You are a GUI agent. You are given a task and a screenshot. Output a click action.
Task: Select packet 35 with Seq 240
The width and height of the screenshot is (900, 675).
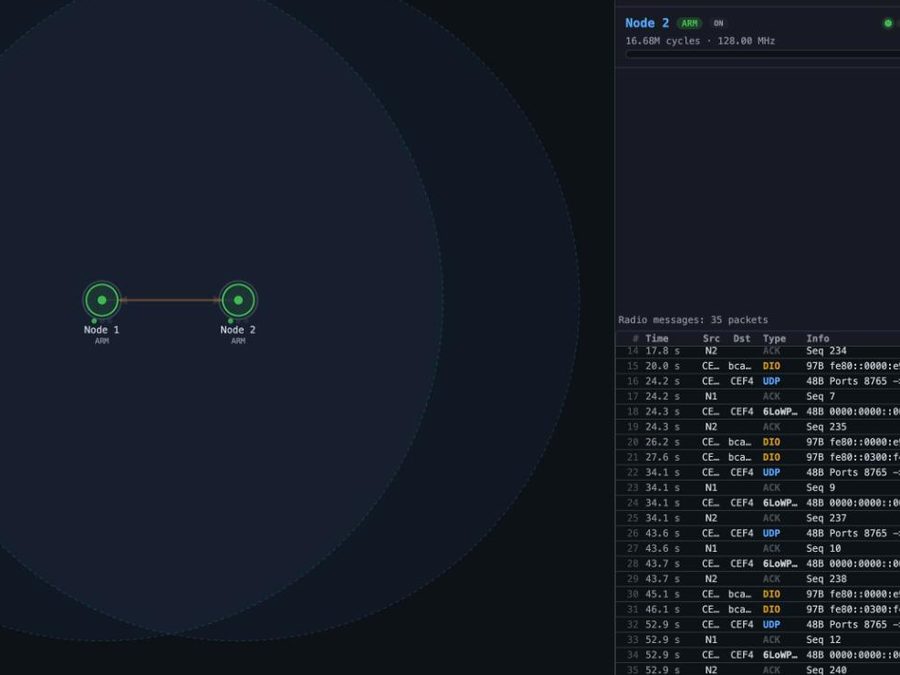tap(758, 669)
